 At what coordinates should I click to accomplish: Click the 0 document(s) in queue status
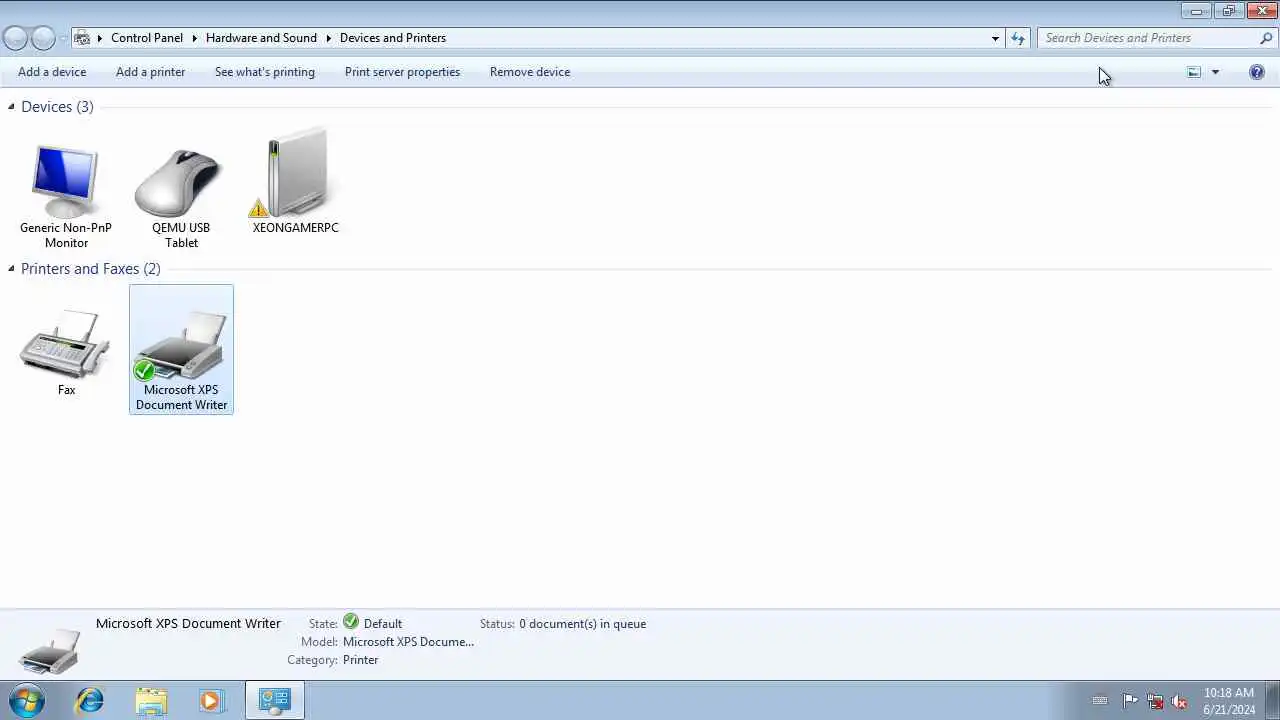[583, 624]
